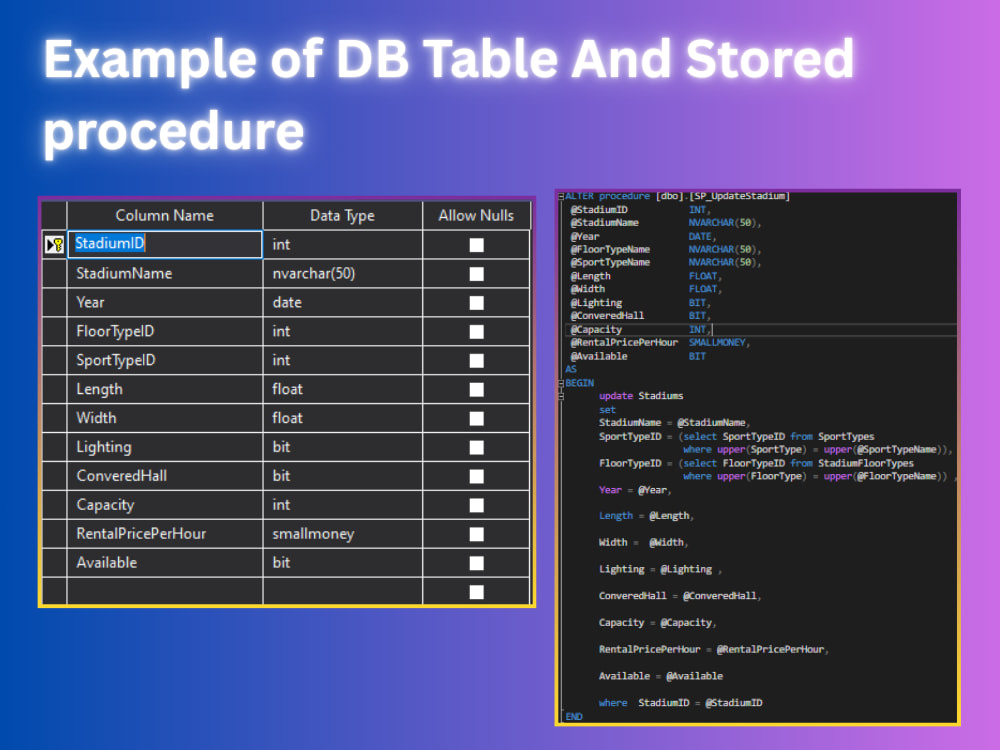Toggle Allow Nulls for Available row
1000x750 pixels.
point(476,563)
